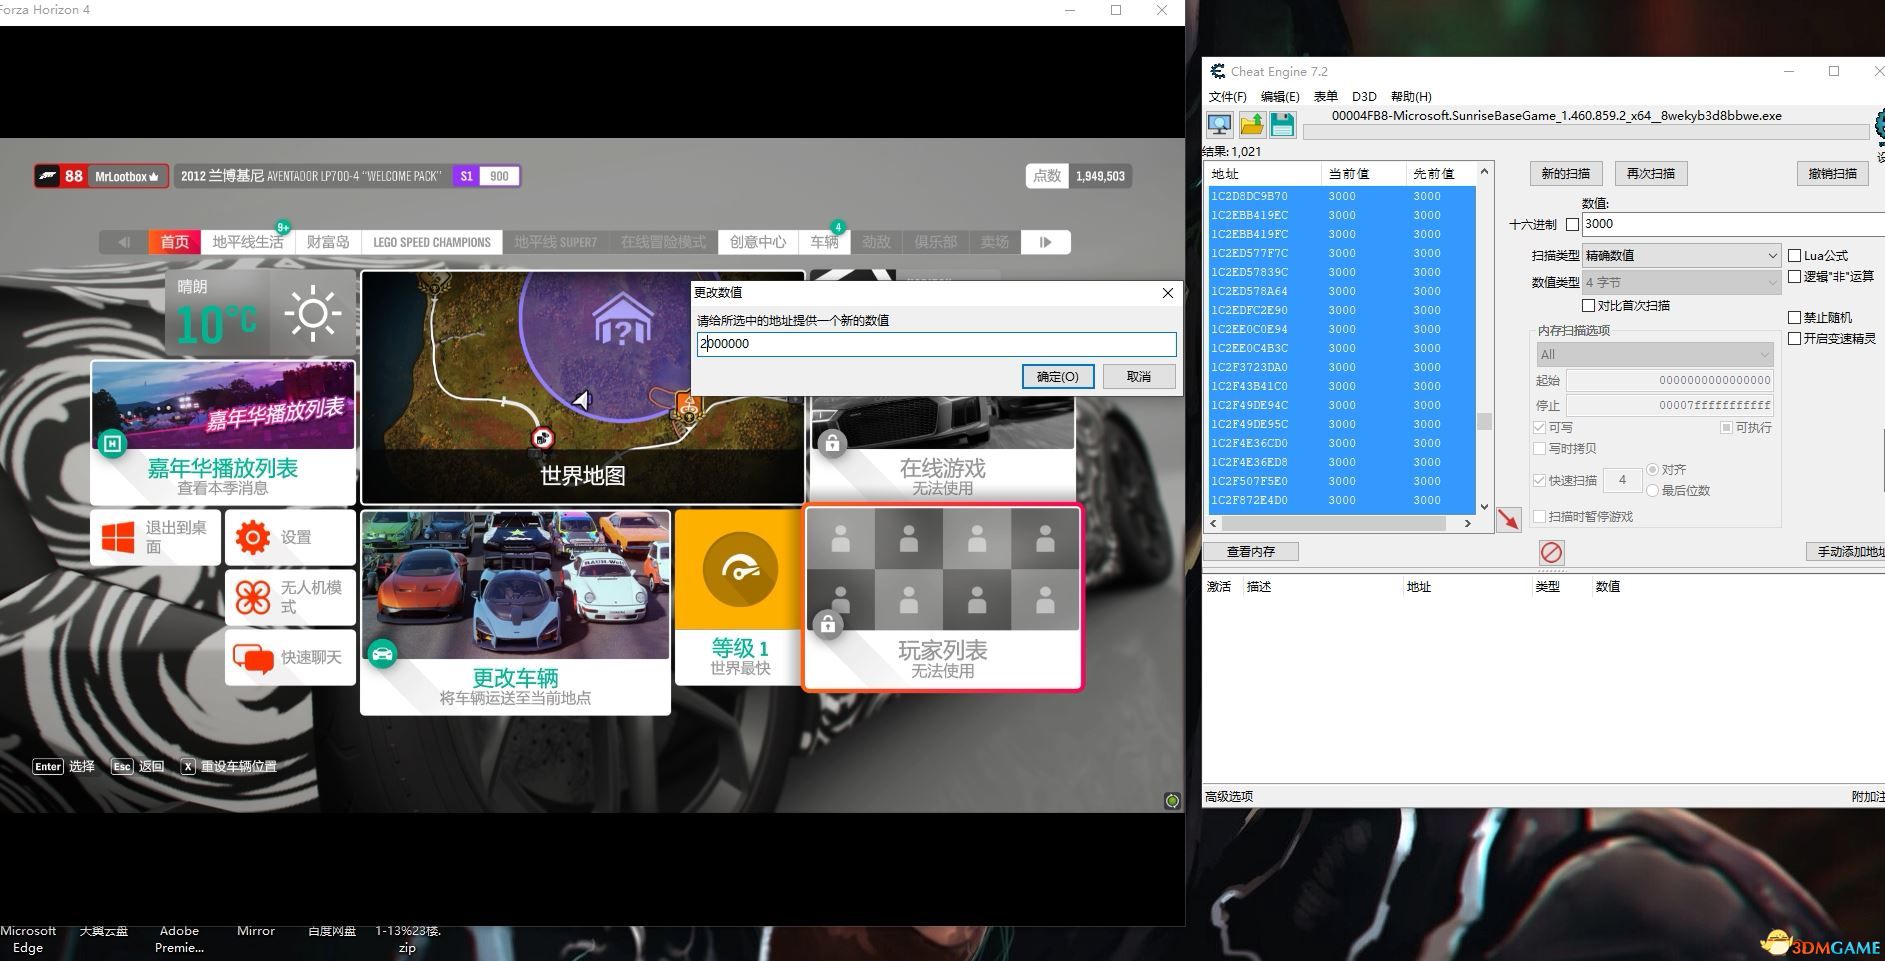
Task: Click the save cheat table floppy icon
Action: pyautogui.click(x=1282, y=125)
